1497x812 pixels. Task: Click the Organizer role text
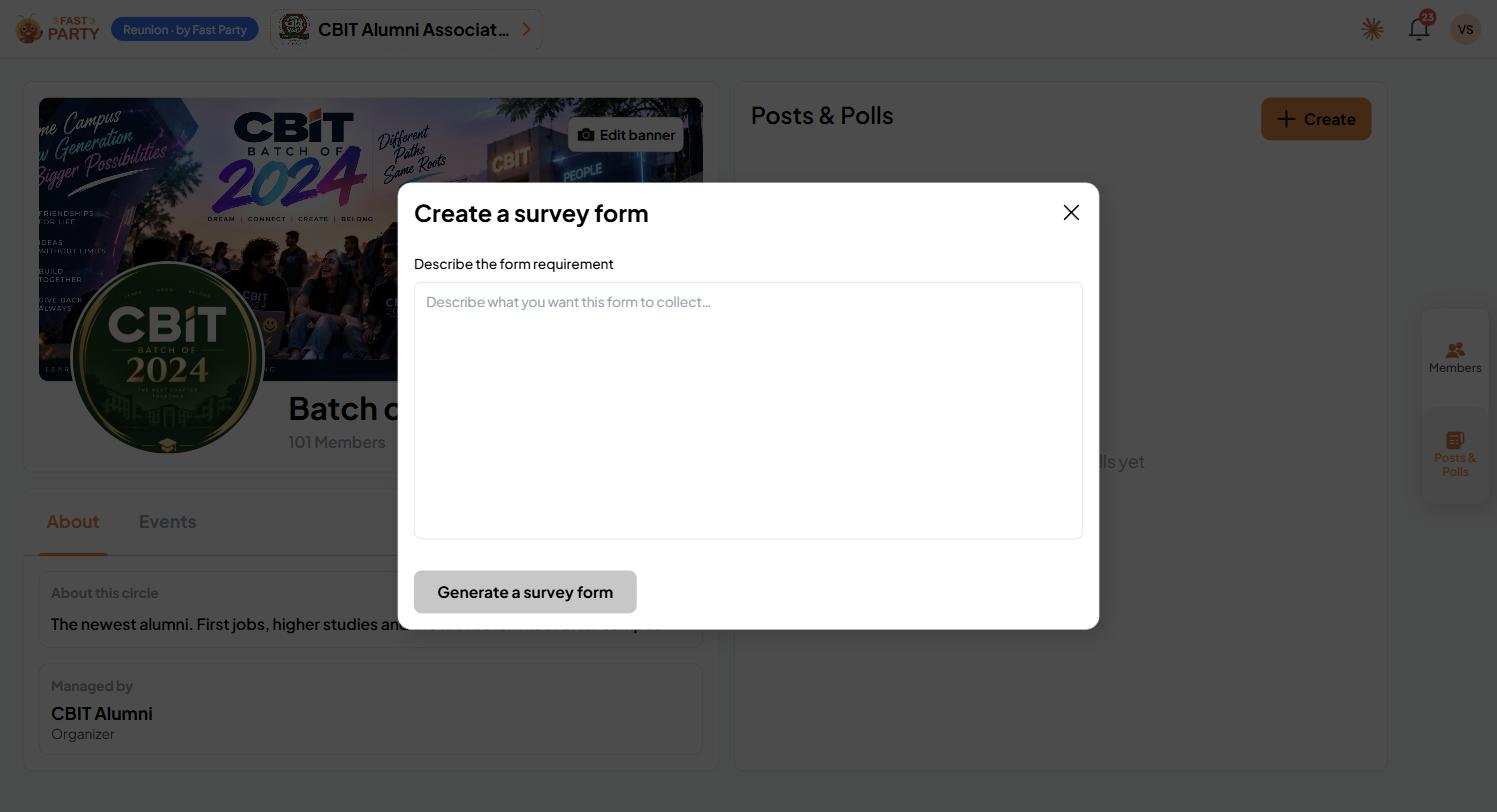pyautogui.click(x=83, y=734)
